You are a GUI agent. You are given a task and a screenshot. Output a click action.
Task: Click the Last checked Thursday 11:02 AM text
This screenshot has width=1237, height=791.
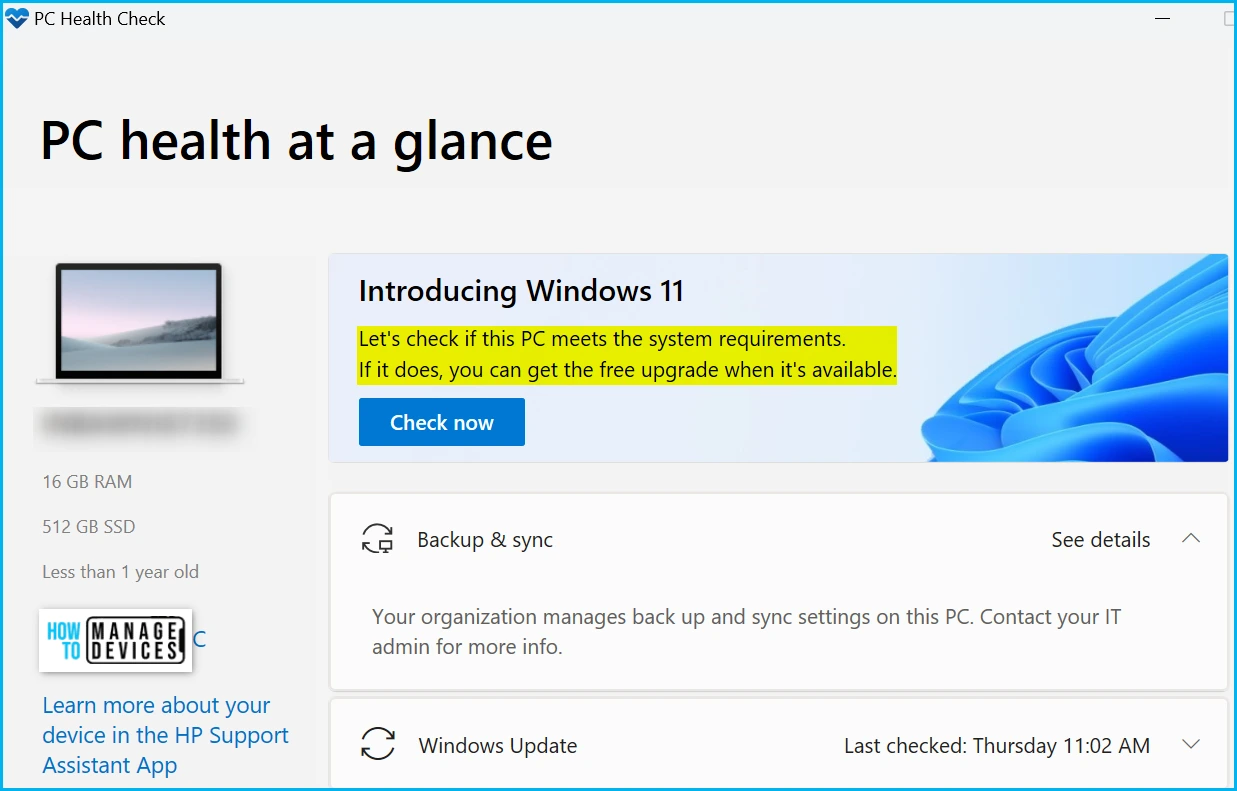click(997, 746)
